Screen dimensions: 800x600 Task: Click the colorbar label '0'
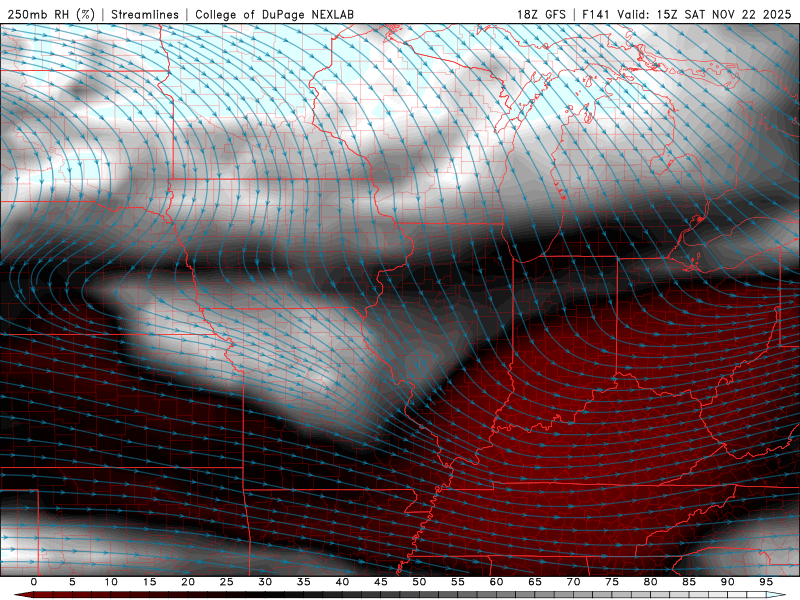click(x=34, y=582)
